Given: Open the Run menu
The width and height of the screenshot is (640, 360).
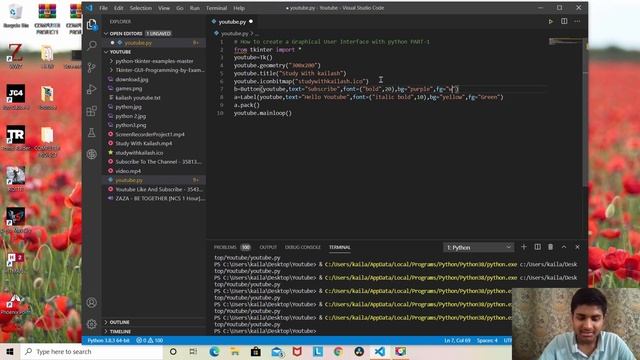Looking at the screenshot, I should pyautogui.click(x=195, y=8).
